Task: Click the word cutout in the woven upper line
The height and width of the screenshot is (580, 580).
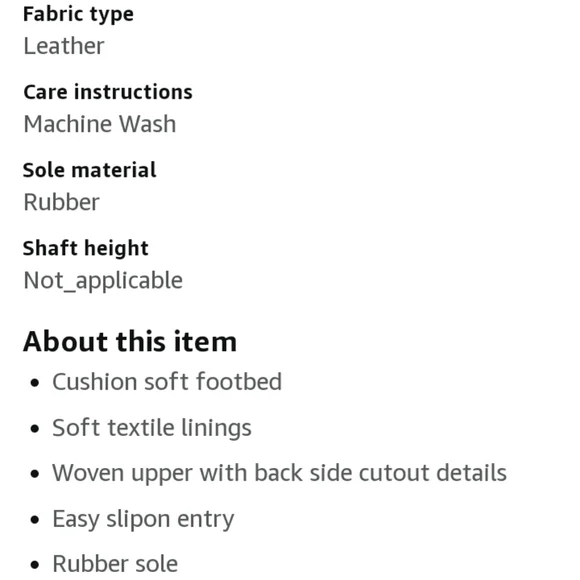Action: click(394, 473)
